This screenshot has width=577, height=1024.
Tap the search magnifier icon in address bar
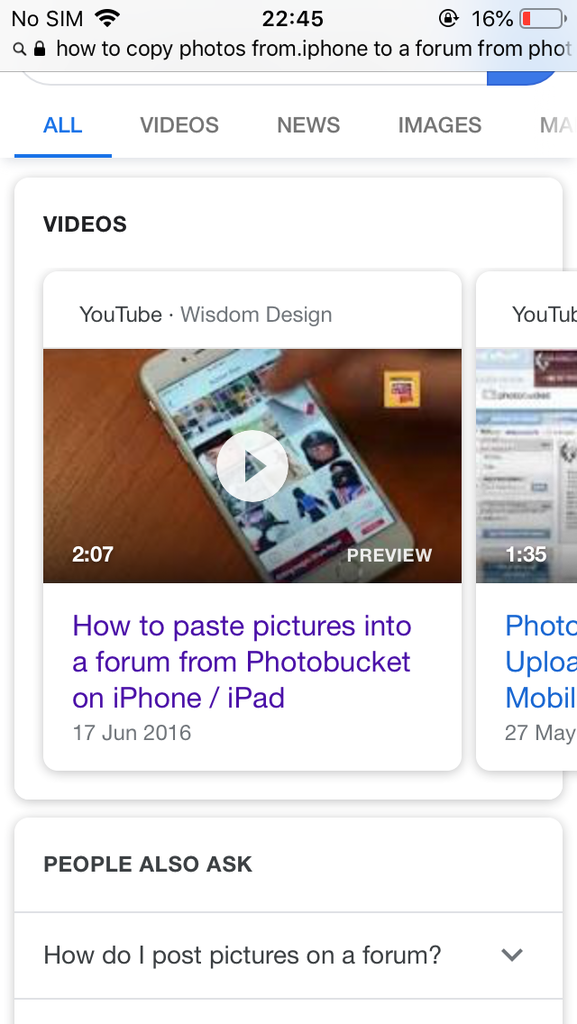(20, 49)
